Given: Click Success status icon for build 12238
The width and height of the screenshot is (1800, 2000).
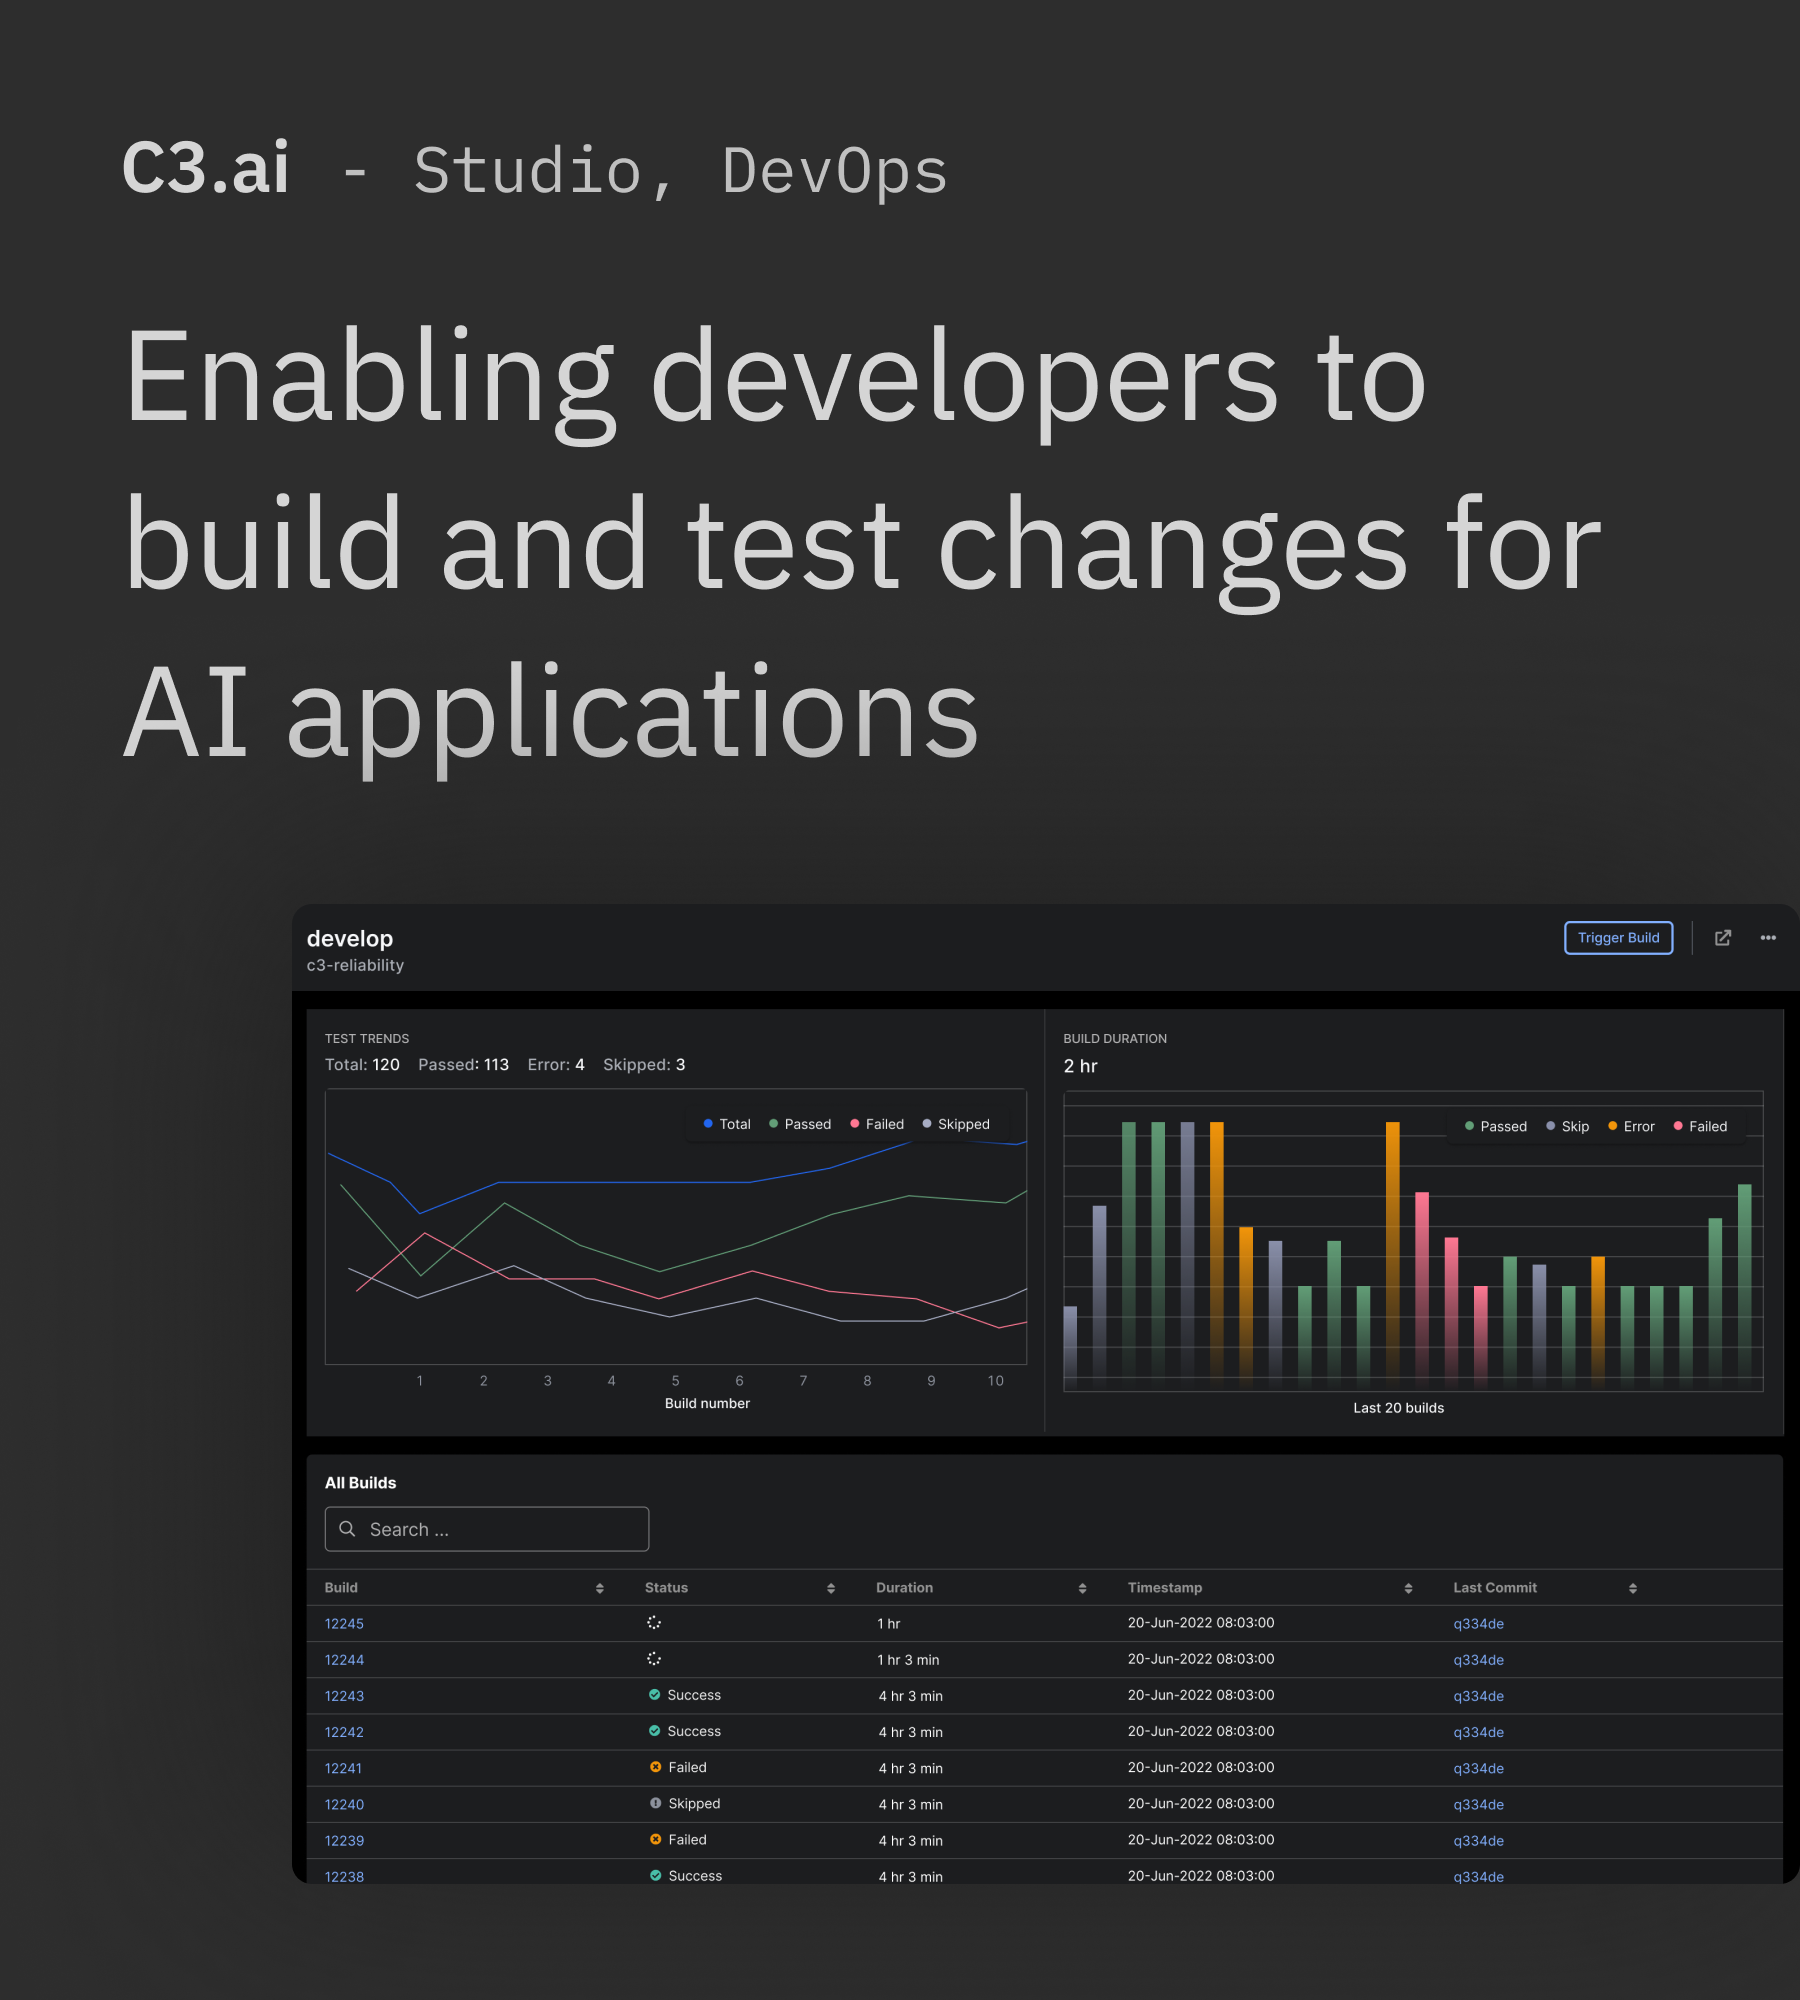Looking at the screenshot, I should pyautogui.click(x=655, y=1875).
